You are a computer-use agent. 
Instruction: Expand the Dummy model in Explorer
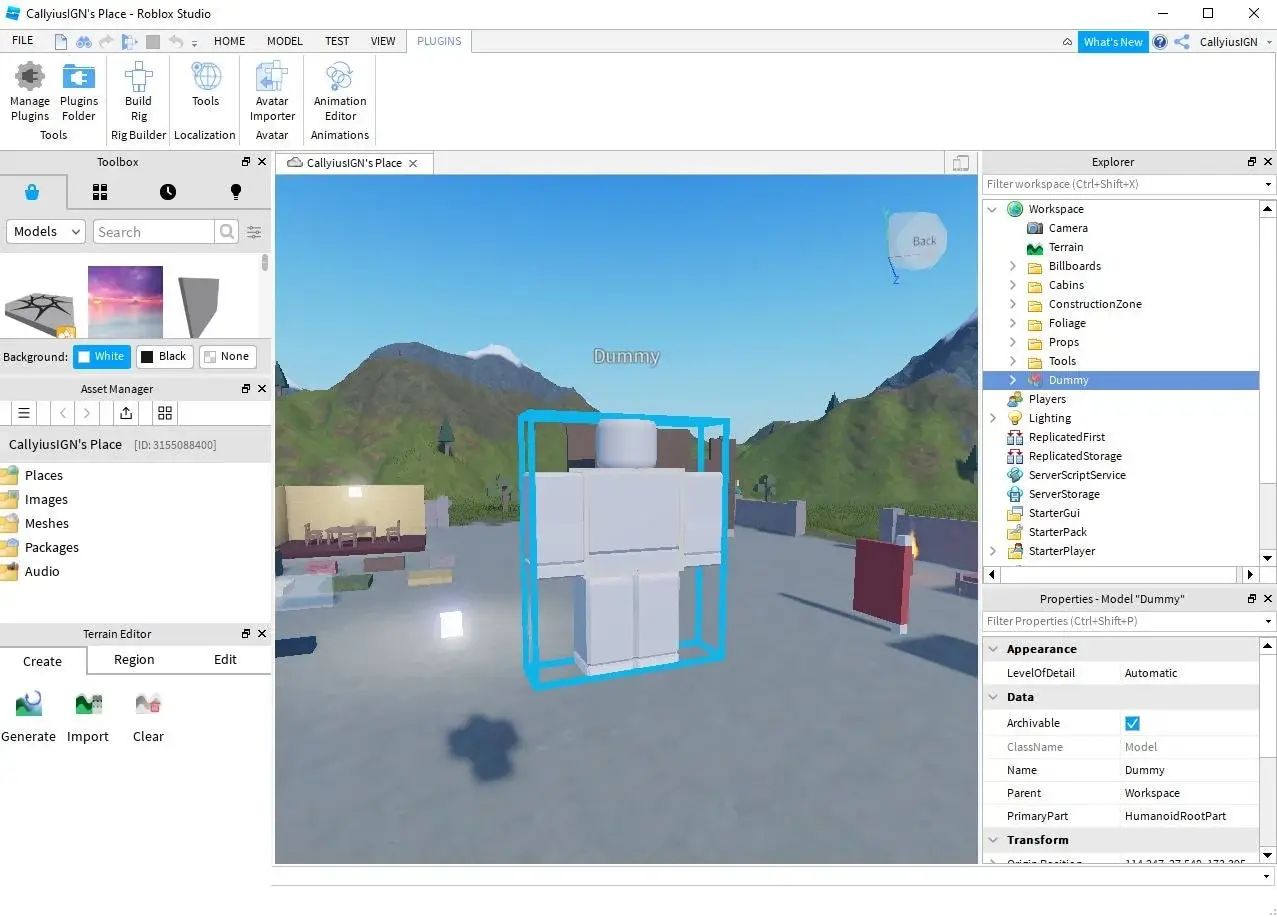[1012, 380]
